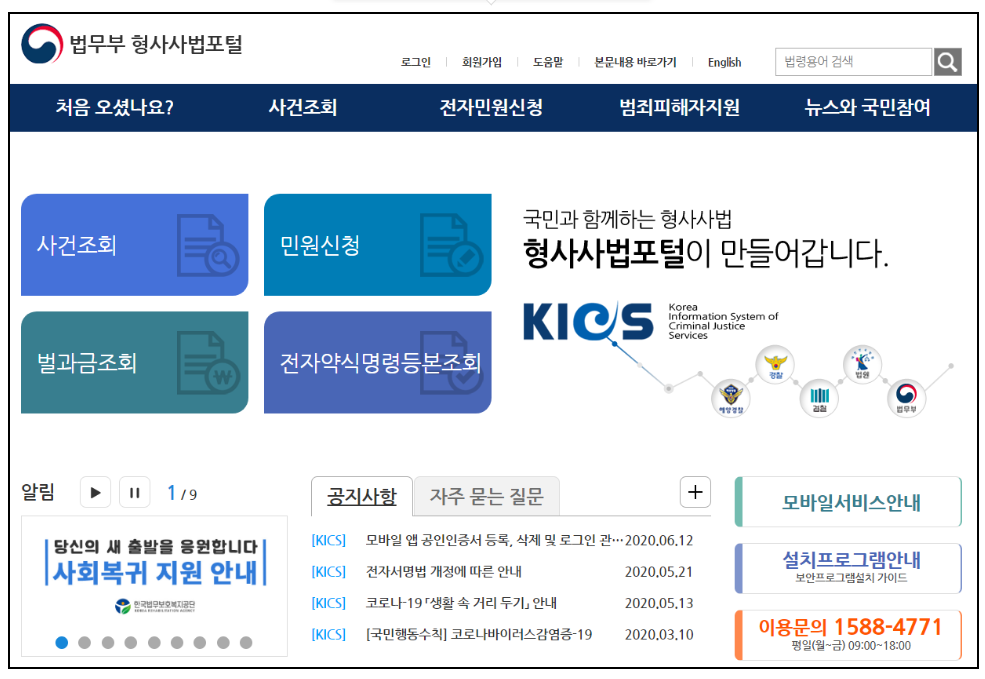
Task: Switch to the 자주 묻는 질문 tab
Action: 486,497
